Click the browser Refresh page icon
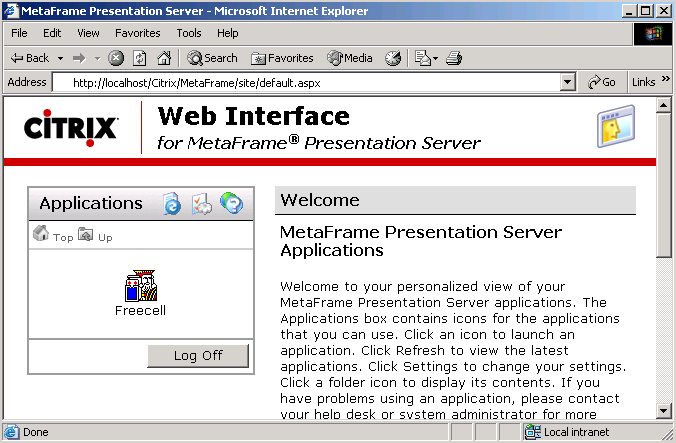 click(140, 58)
